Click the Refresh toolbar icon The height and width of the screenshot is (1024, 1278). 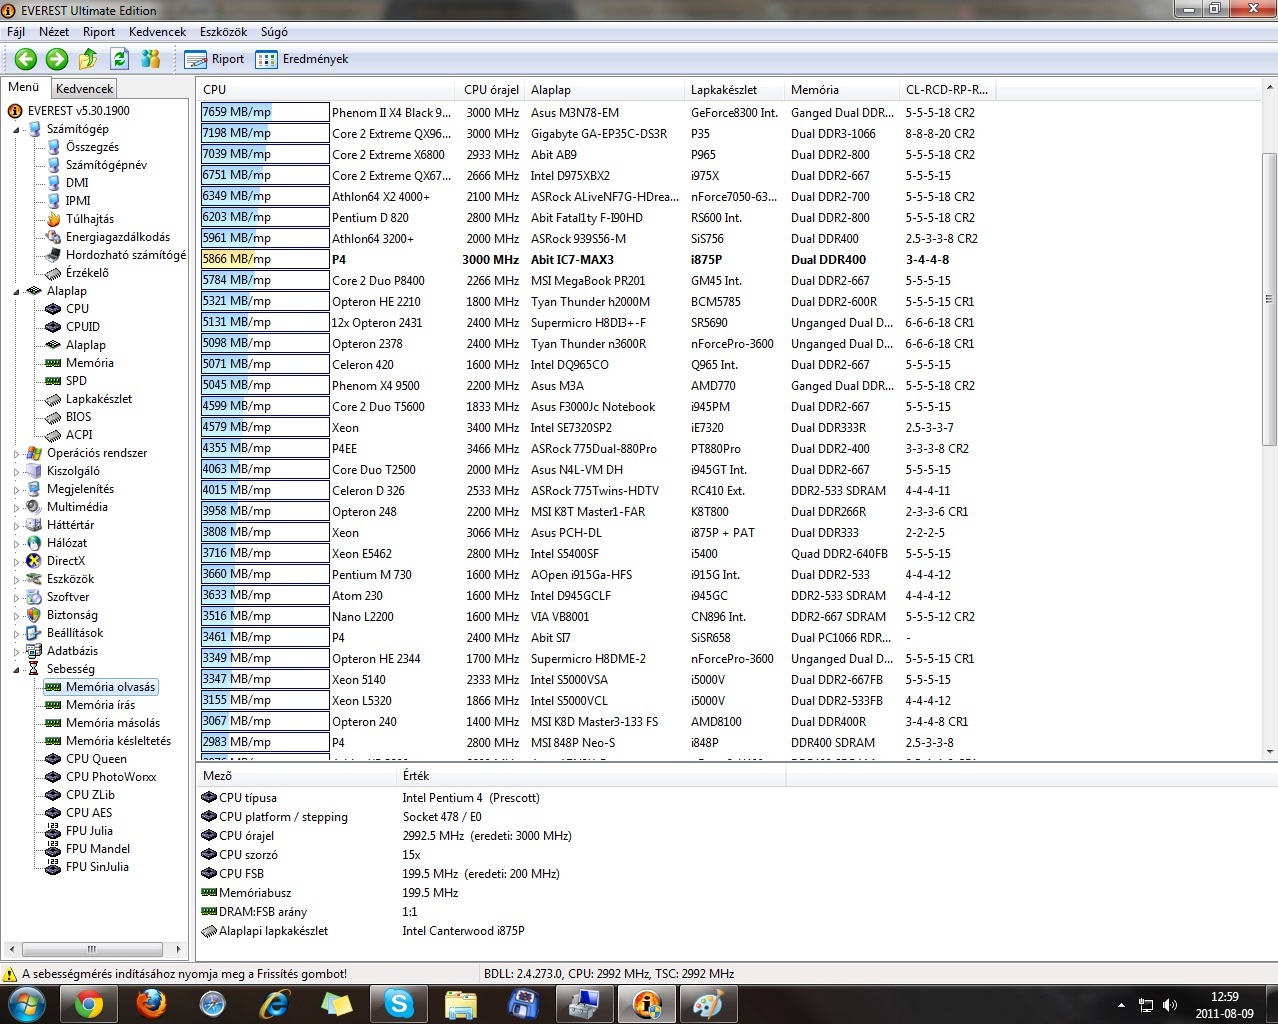[119, 59]
